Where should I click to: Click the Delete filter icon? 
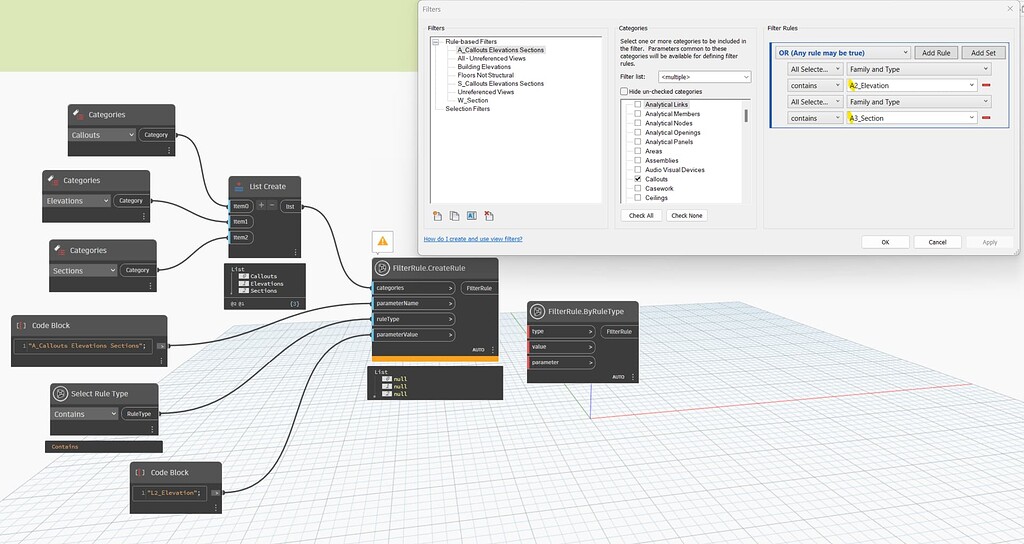click(488, 215)
